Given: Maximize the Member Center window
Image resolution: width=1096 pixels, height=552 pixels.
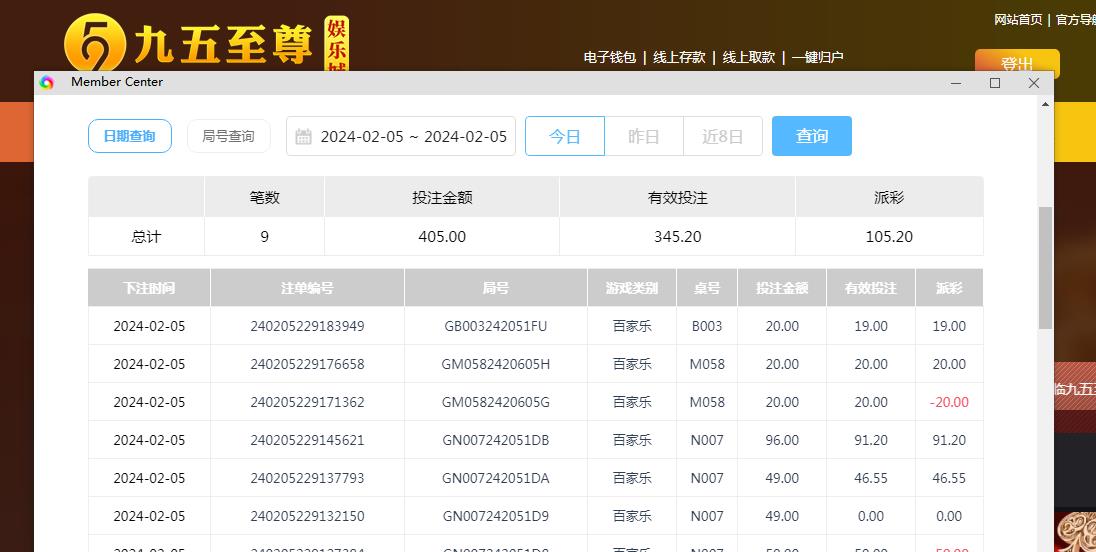Looking at the screenshot, I should click(995, 83).
